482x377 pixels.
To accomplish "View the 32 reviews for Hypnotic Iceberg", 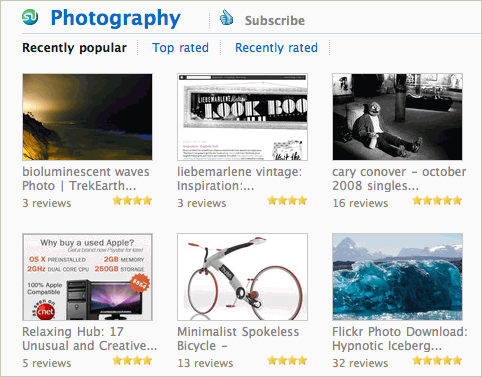I will point(360,363).
